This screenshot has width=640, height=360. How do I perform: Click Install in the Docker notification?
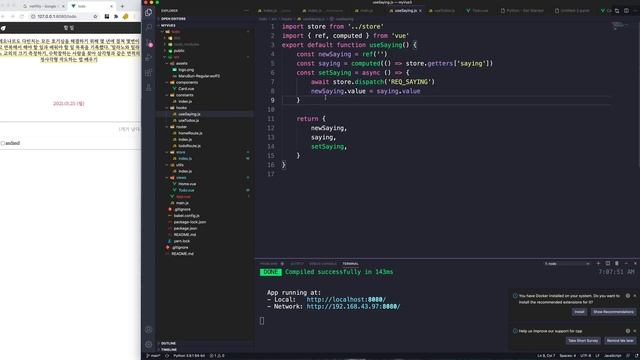(x=579, y=312)
